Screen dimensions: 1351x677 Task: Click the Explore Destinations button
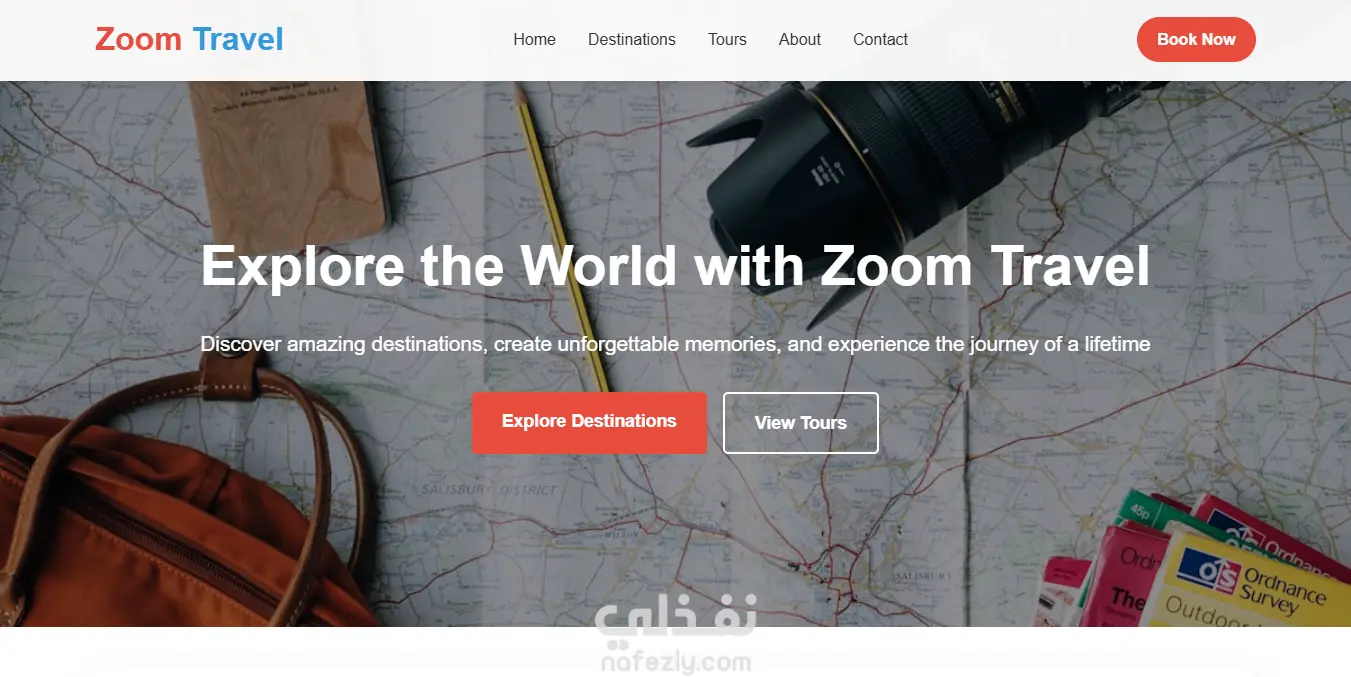589,422
